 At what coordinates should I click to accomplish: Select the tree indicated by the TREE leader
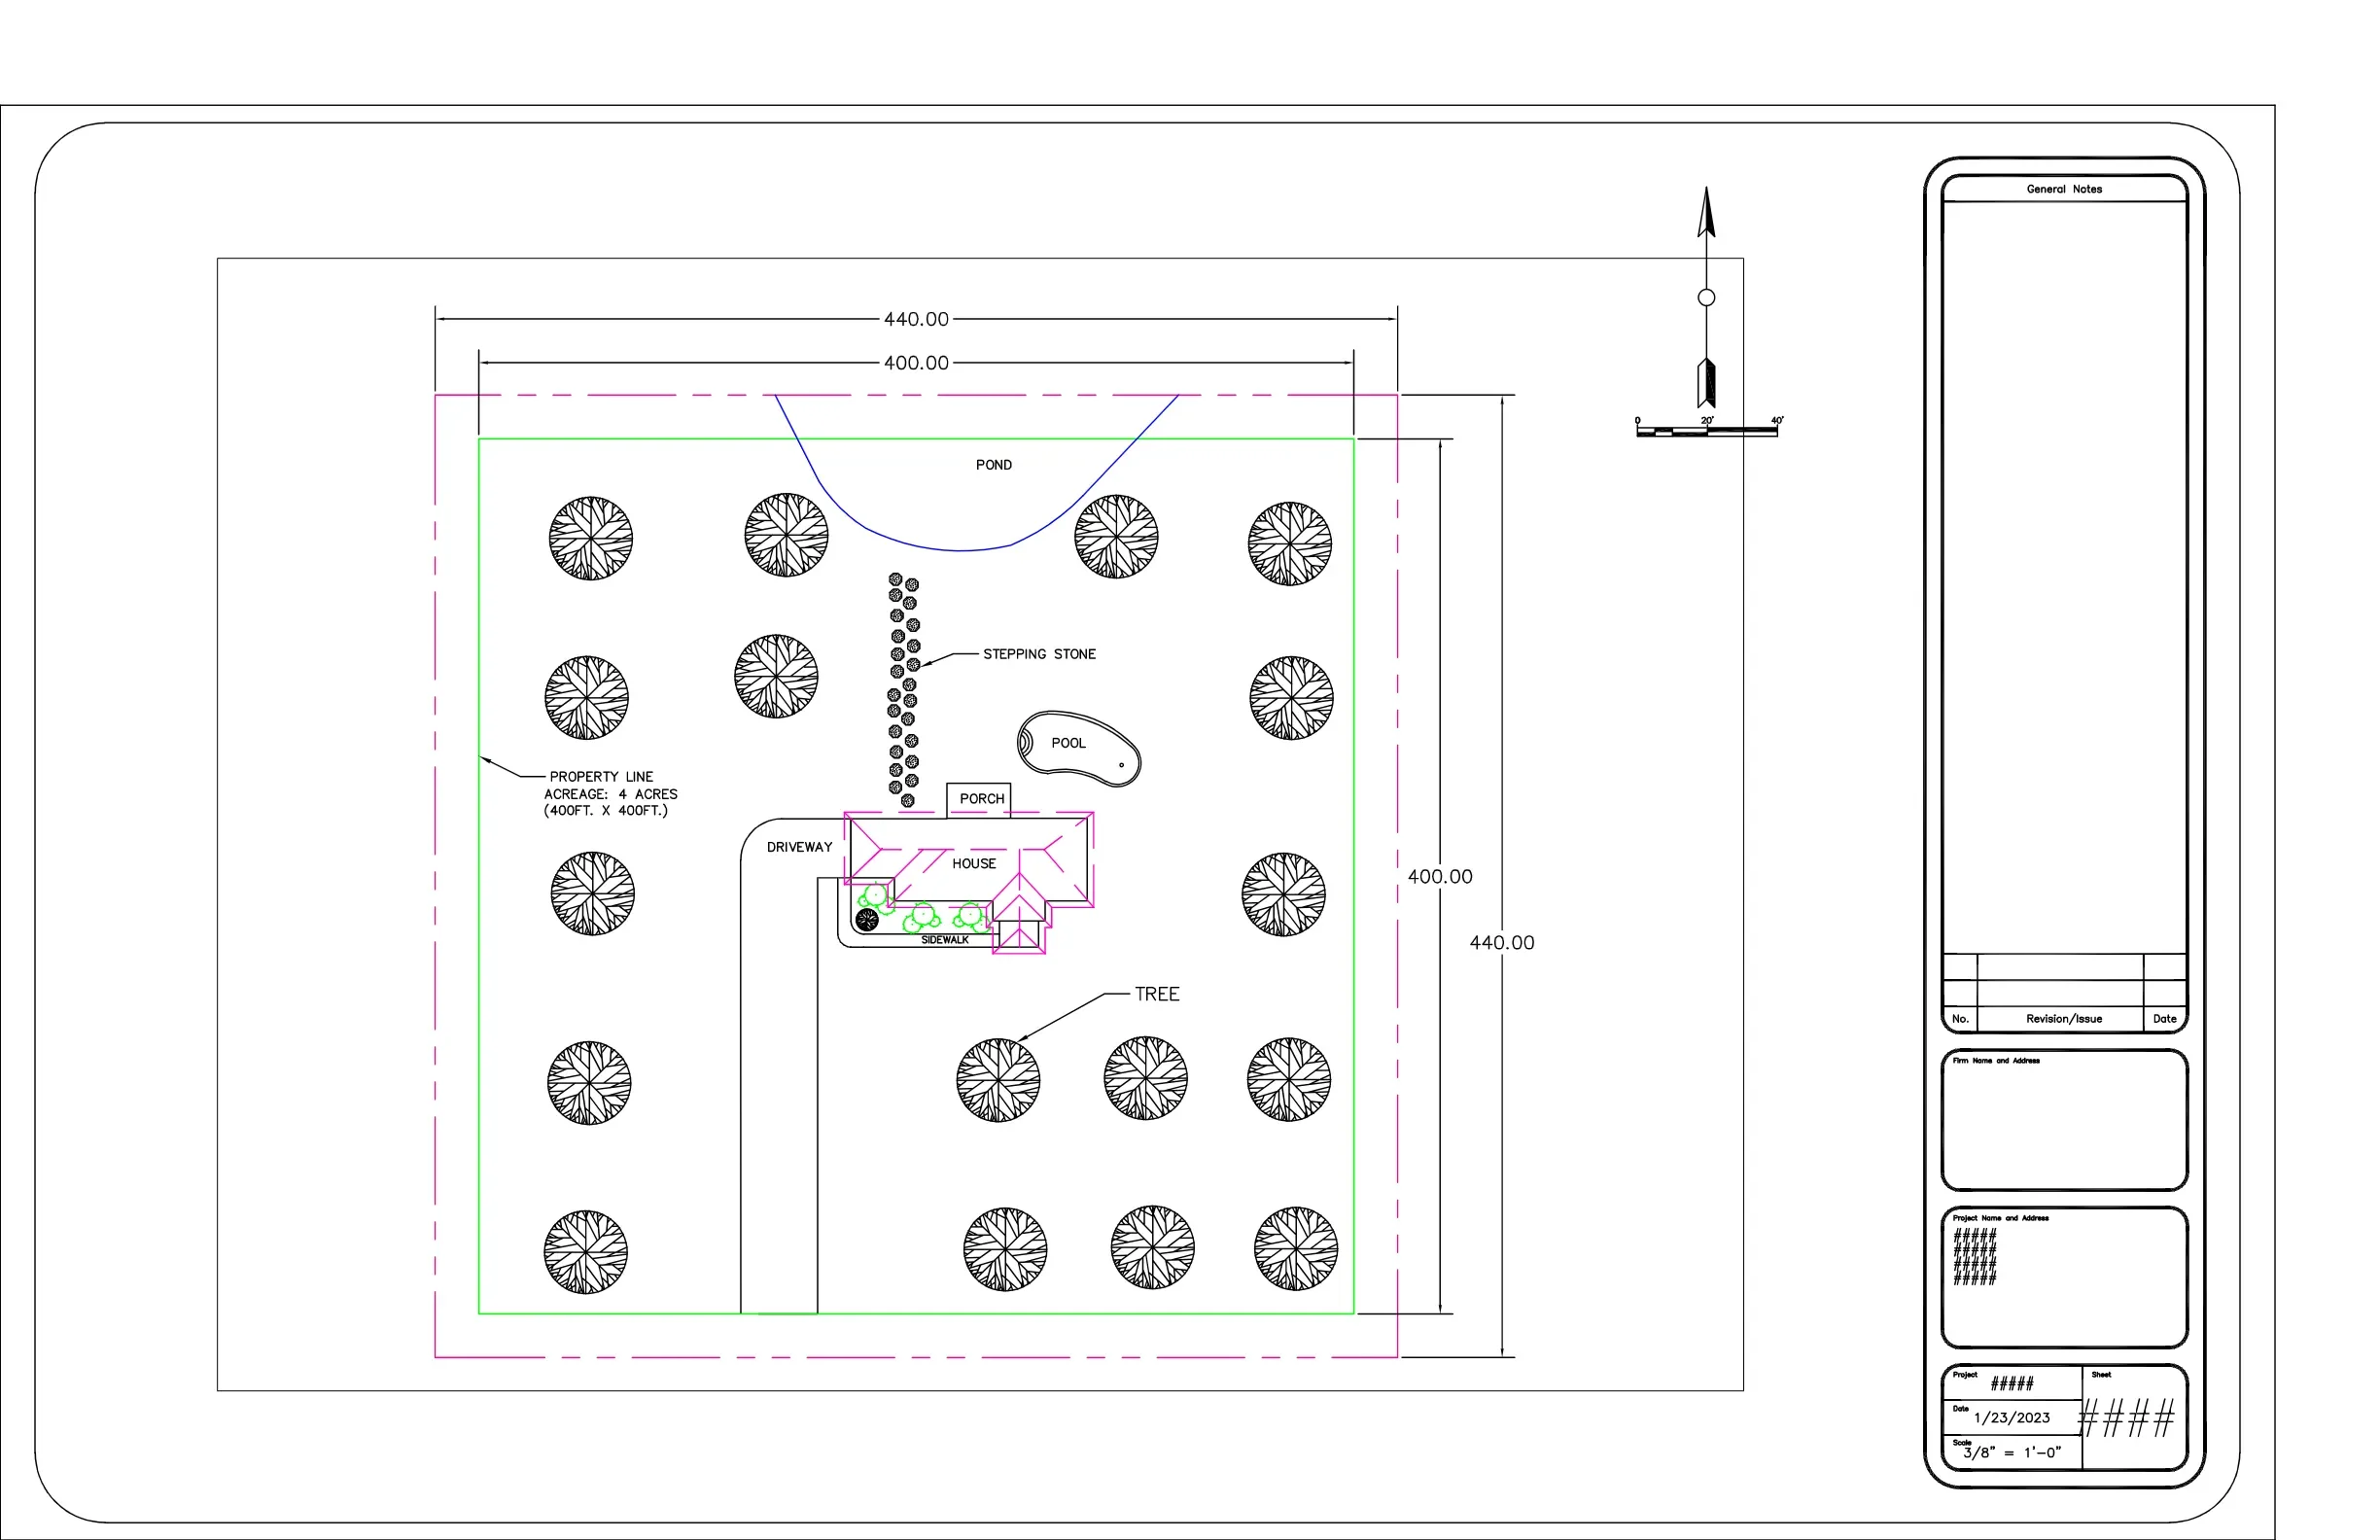[x=997, y=1080]
